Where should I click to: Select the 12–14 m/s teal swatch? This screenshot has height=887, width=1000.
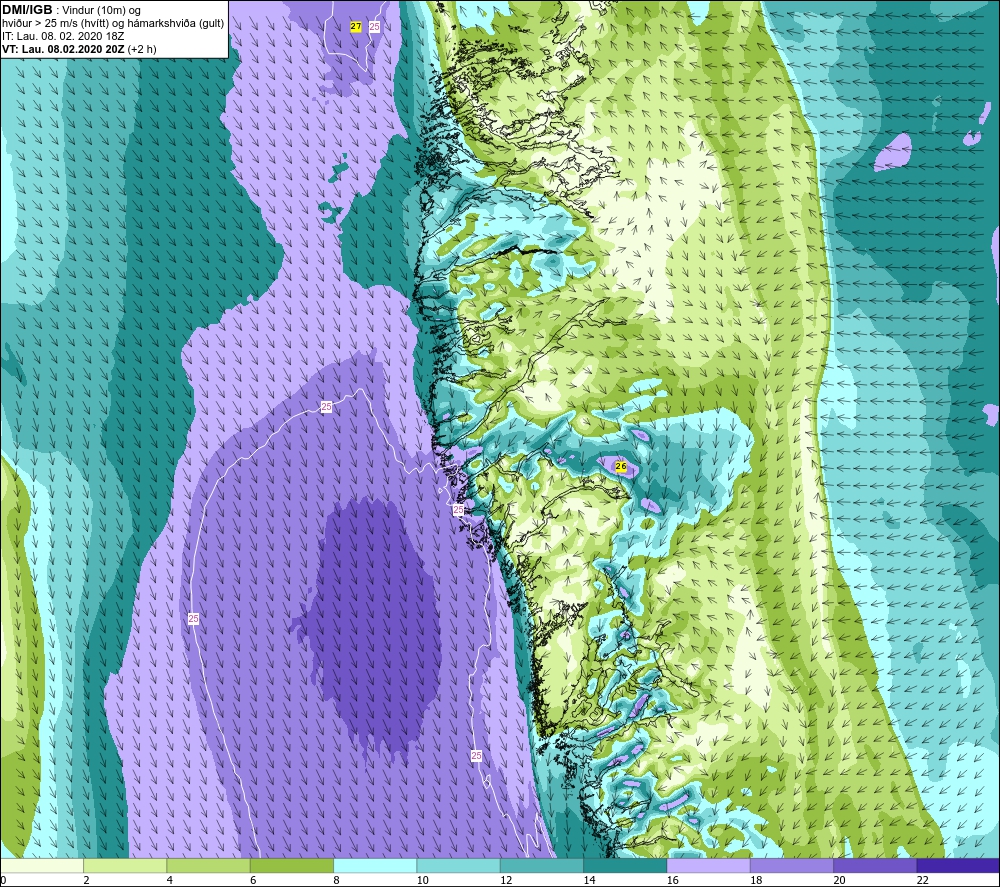(541, 865)
